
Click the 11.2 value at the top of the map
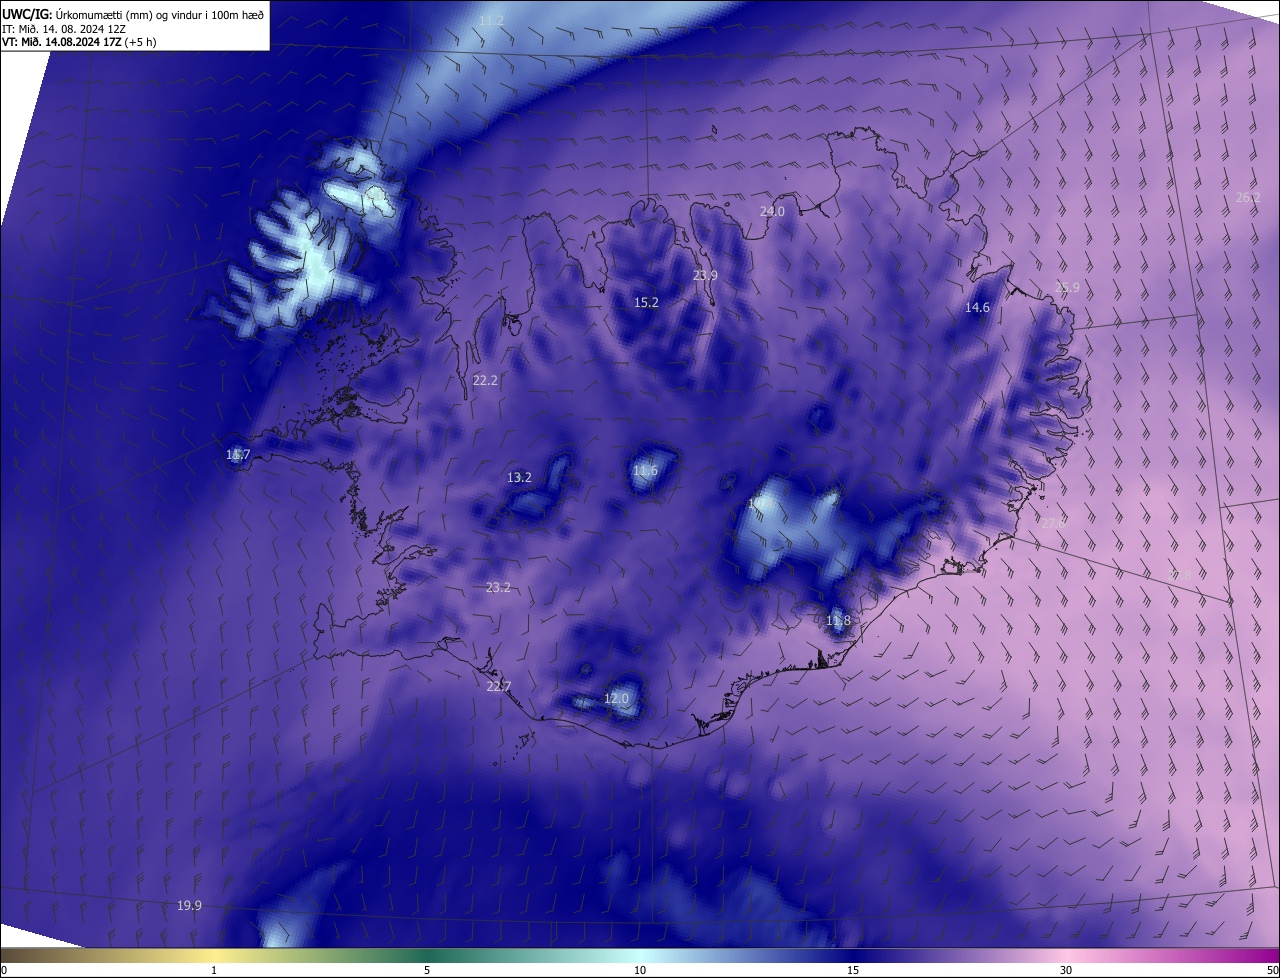click(491, 20)
